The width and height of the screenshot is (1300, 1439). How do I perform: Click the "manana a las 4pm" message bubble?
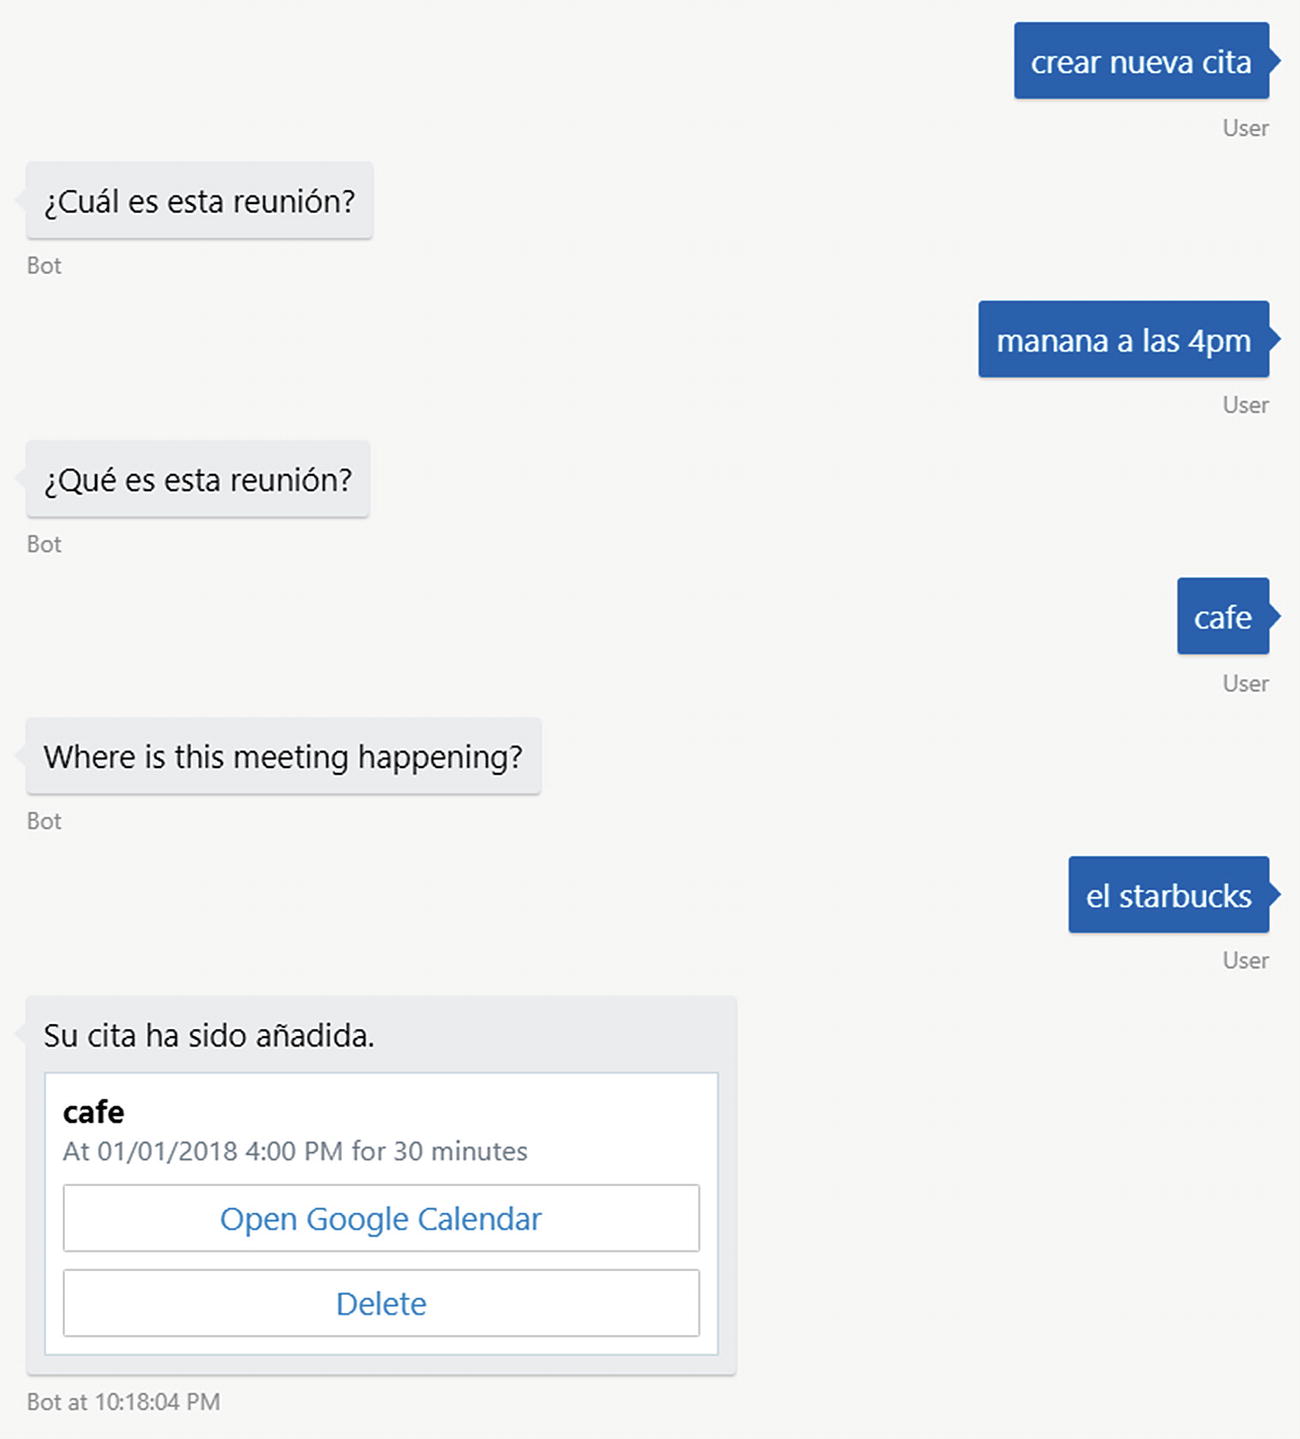click(x=1123, y=340)
